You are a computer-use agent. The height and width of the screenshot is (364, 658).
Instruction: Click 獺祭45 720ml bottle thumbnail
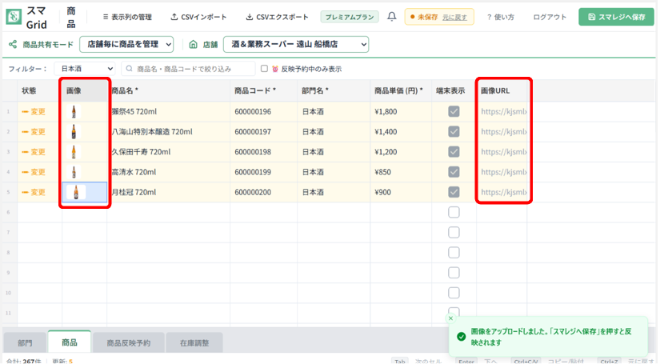pos(74,112)
